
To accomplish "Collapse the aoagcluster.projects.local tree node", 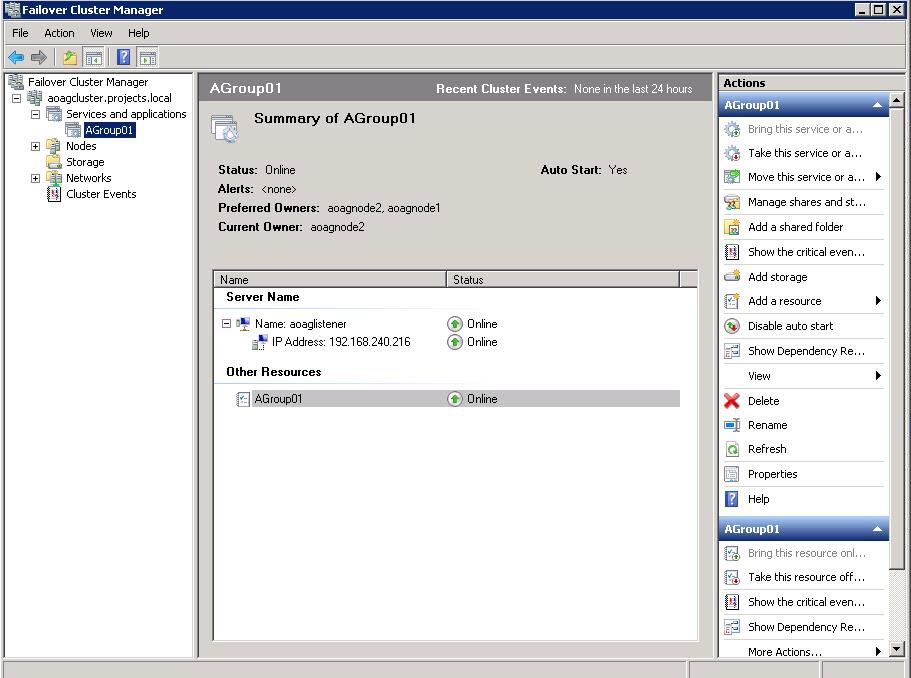I will pyautogui.click(x=16, y=98).
